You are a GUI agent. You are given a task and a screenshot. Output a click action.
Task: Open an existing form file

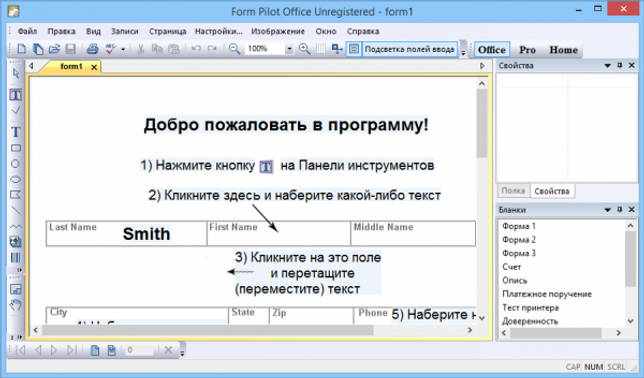click(x=54, y=49)
